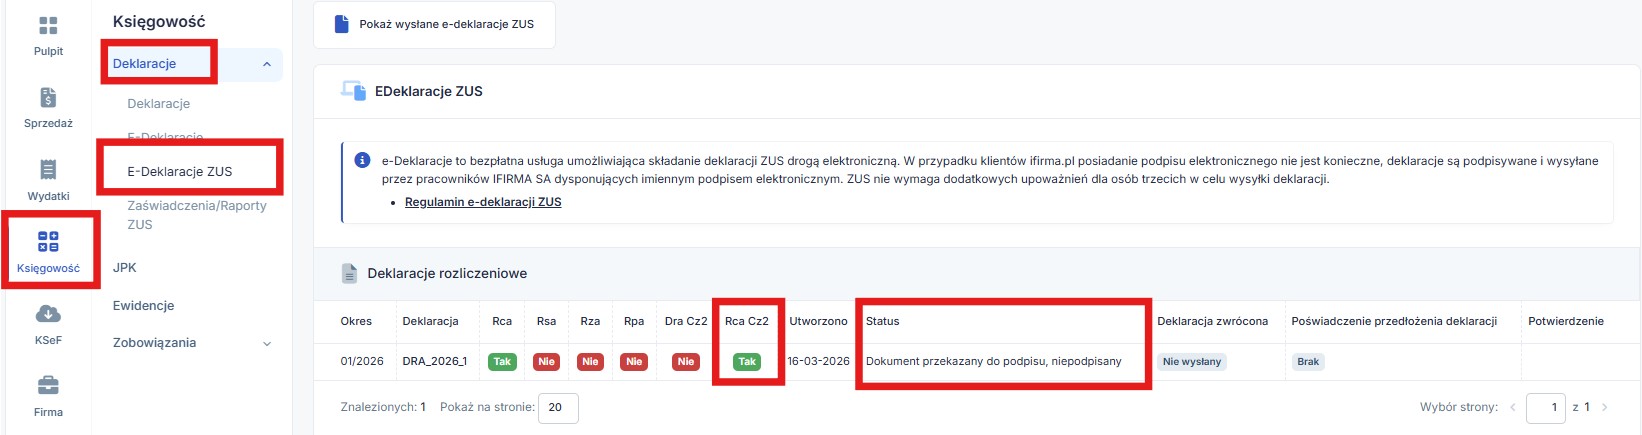Click the green Tak badge under Rca
Image resolution: width=1642 pixels, height=435 pixels.
click(502, 362)
